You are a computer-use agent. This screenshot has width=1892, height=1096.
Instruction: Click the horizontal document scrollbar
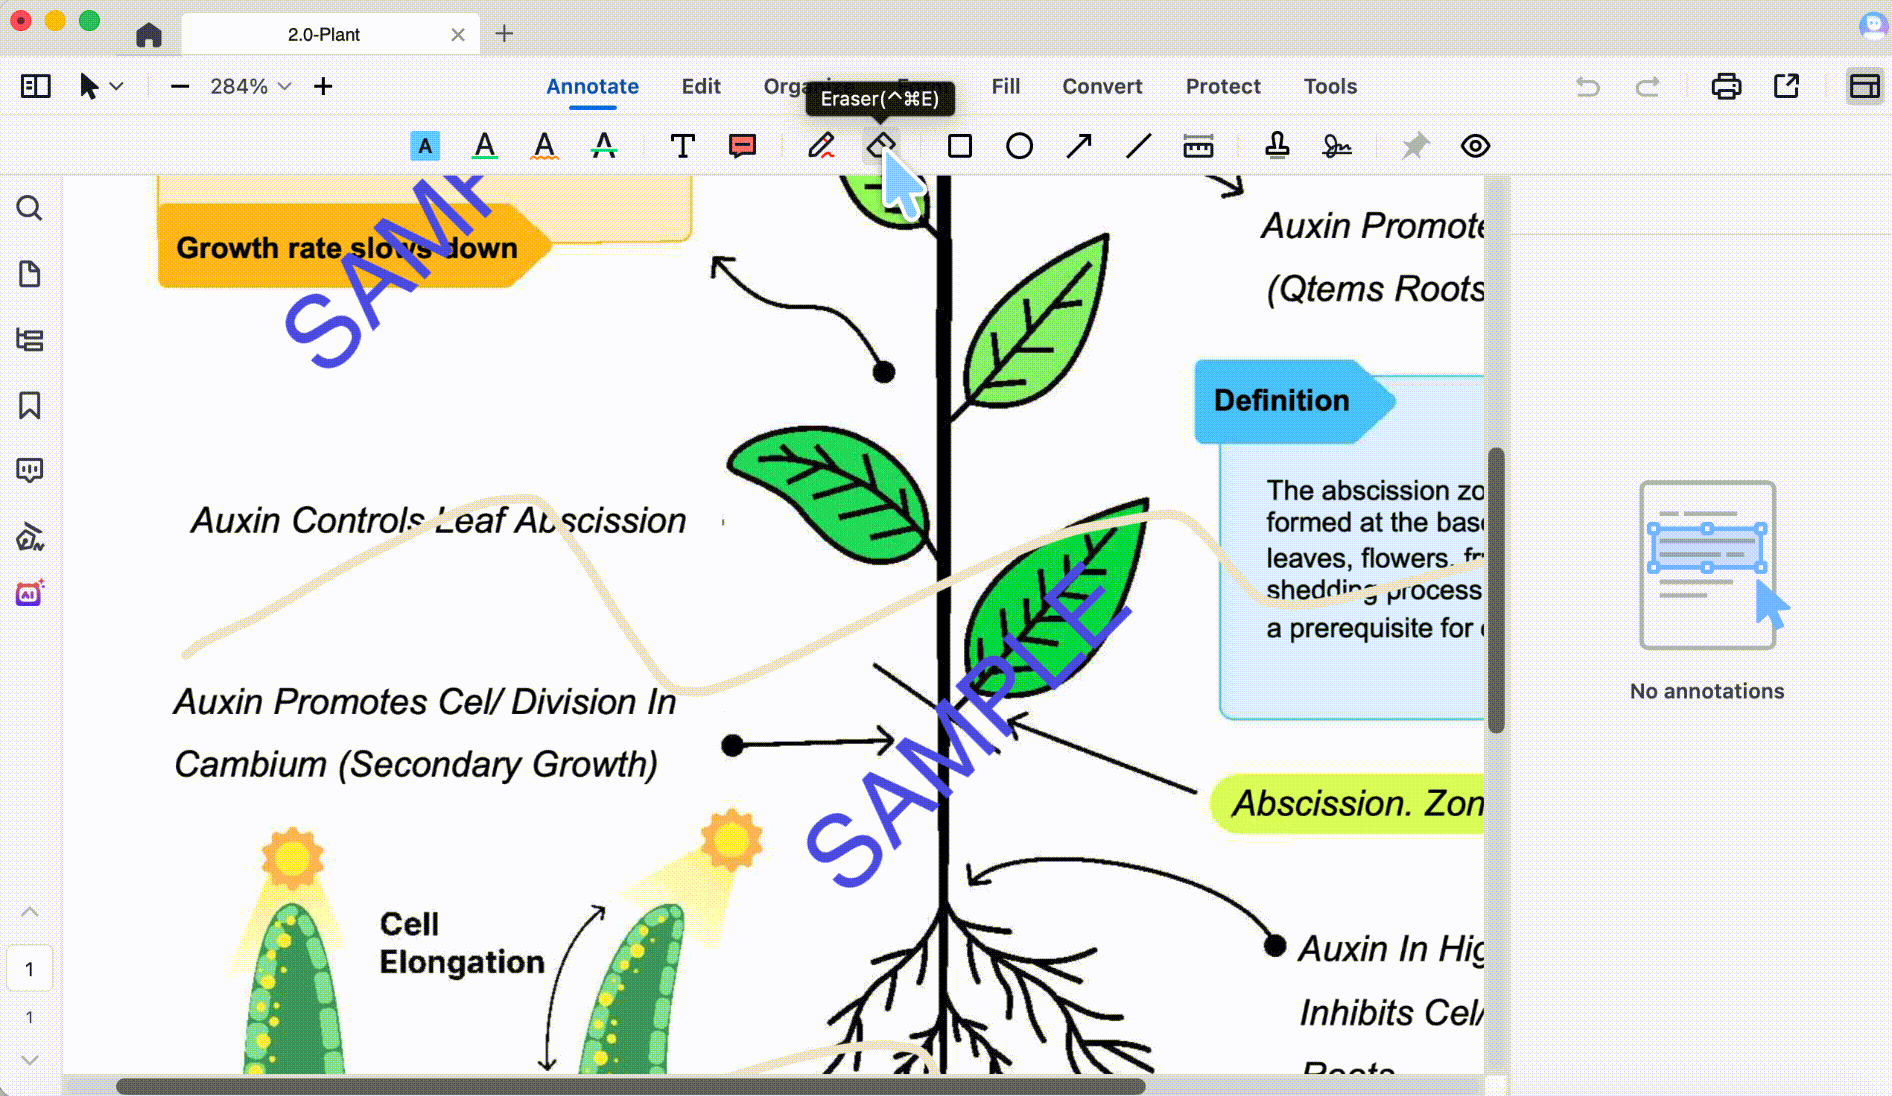630,1086
